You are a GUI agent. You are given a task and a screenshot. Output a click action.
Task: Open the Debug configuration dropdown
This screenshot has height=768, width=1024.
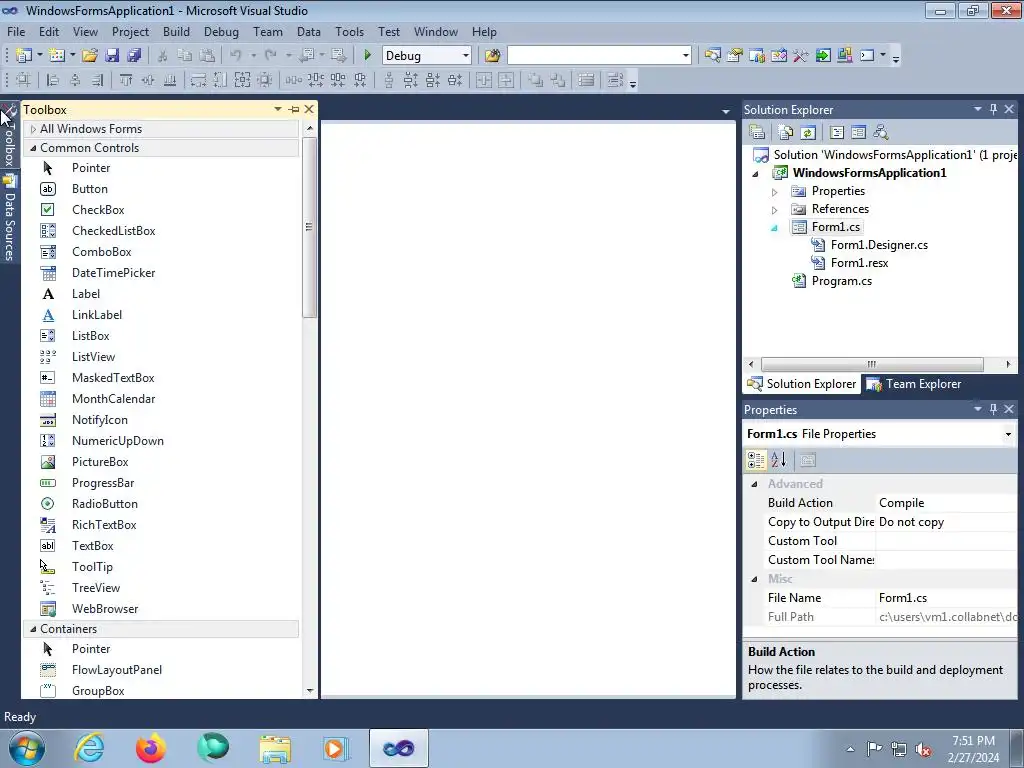[466, 56]
